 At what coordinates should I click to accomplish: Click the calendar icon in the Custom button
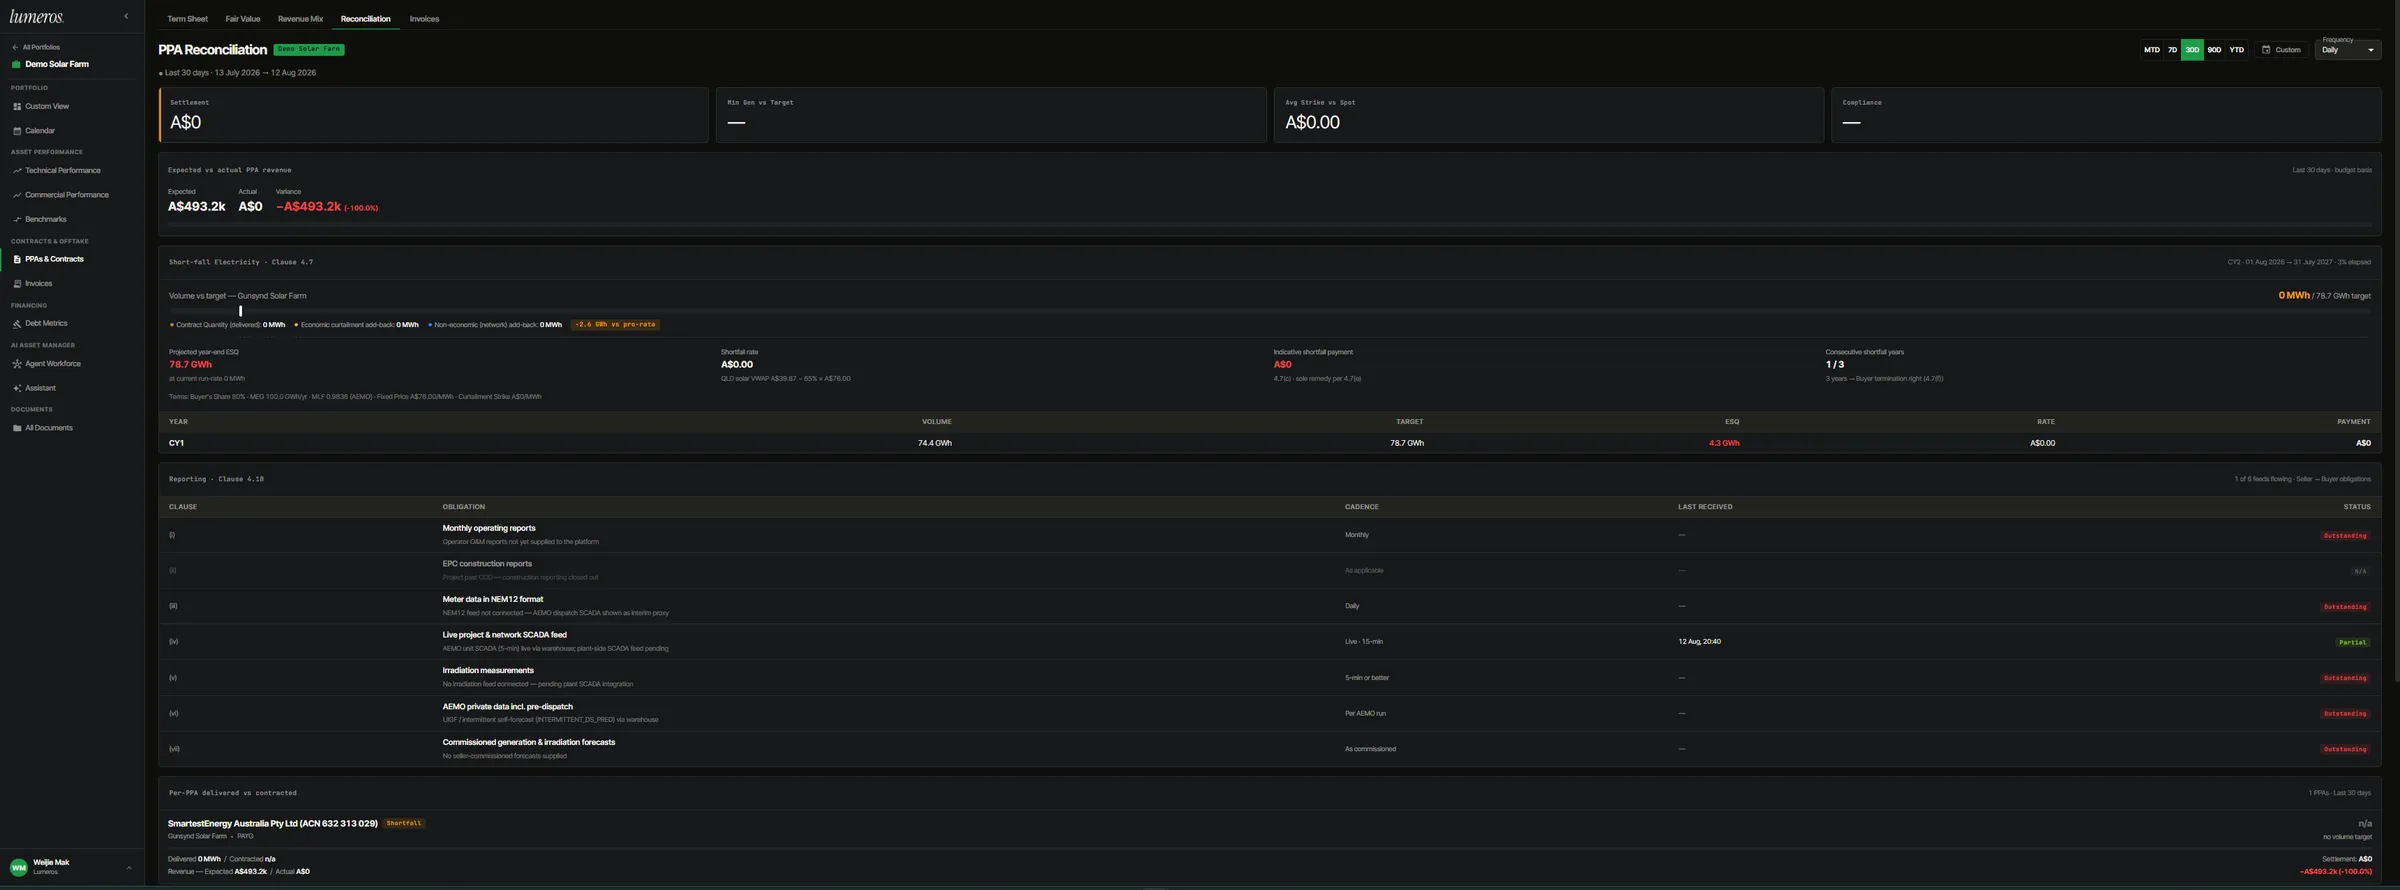pyautogui.click(x=2266, y=50)
